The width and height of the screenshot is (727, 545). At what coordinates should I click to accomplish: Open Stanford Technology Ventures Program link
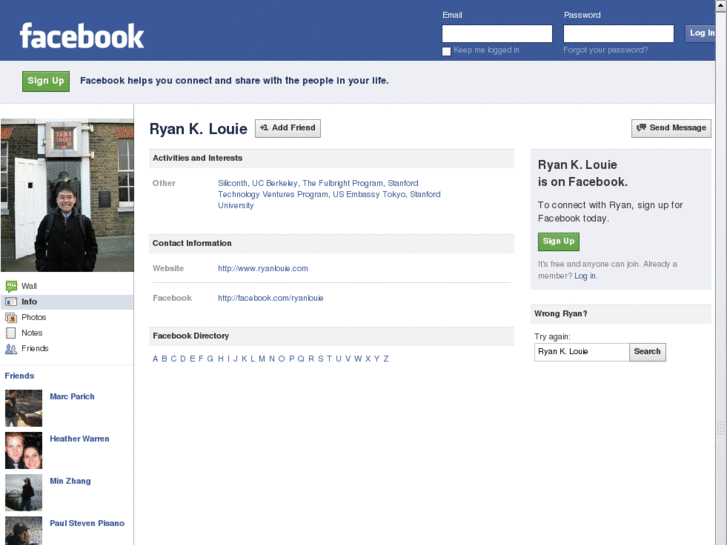(273, 194)
